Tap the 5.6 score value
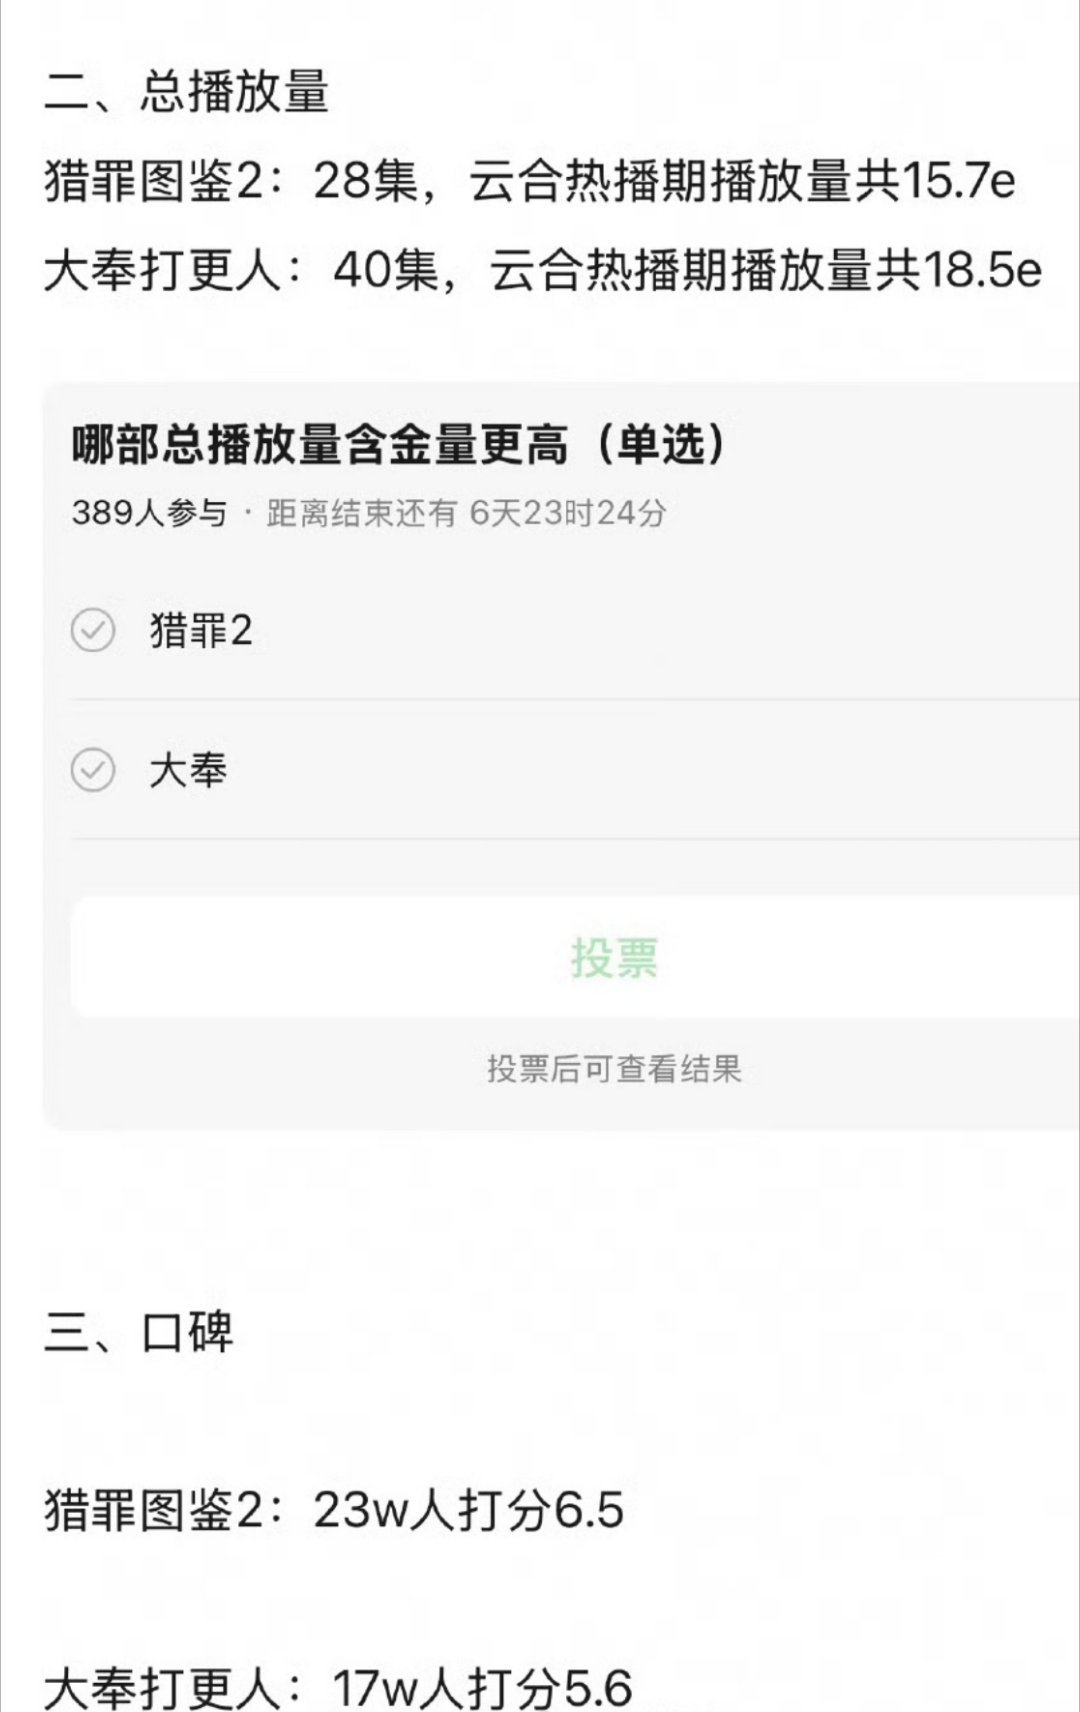 click(598, 1688)
